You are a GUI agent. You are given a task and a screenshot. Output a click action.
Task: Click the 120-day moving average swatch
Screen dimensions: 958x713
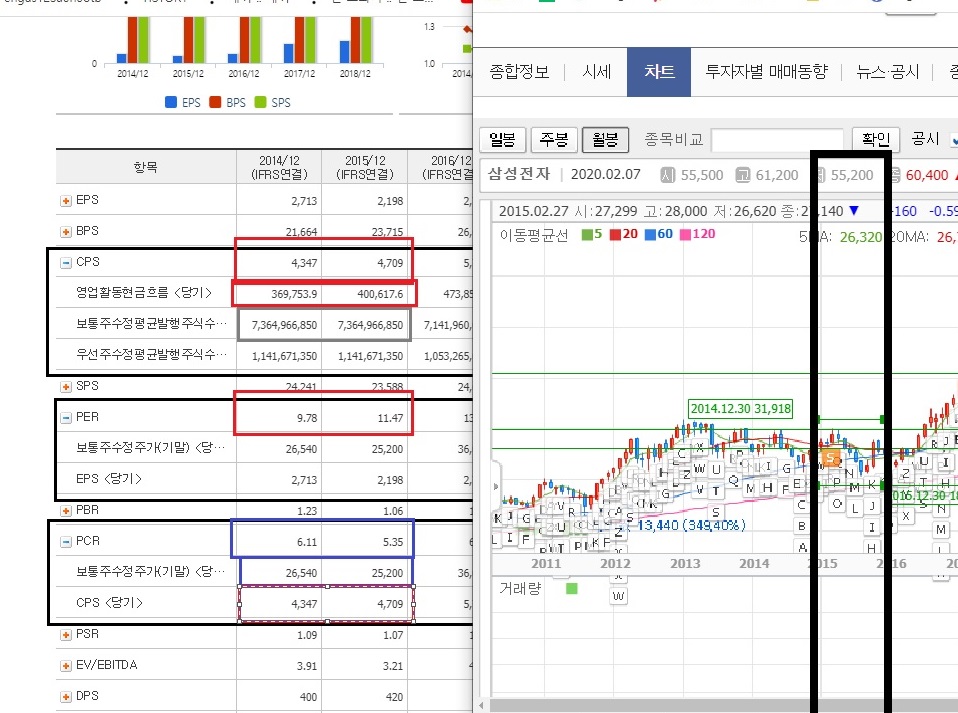(686, 234)
